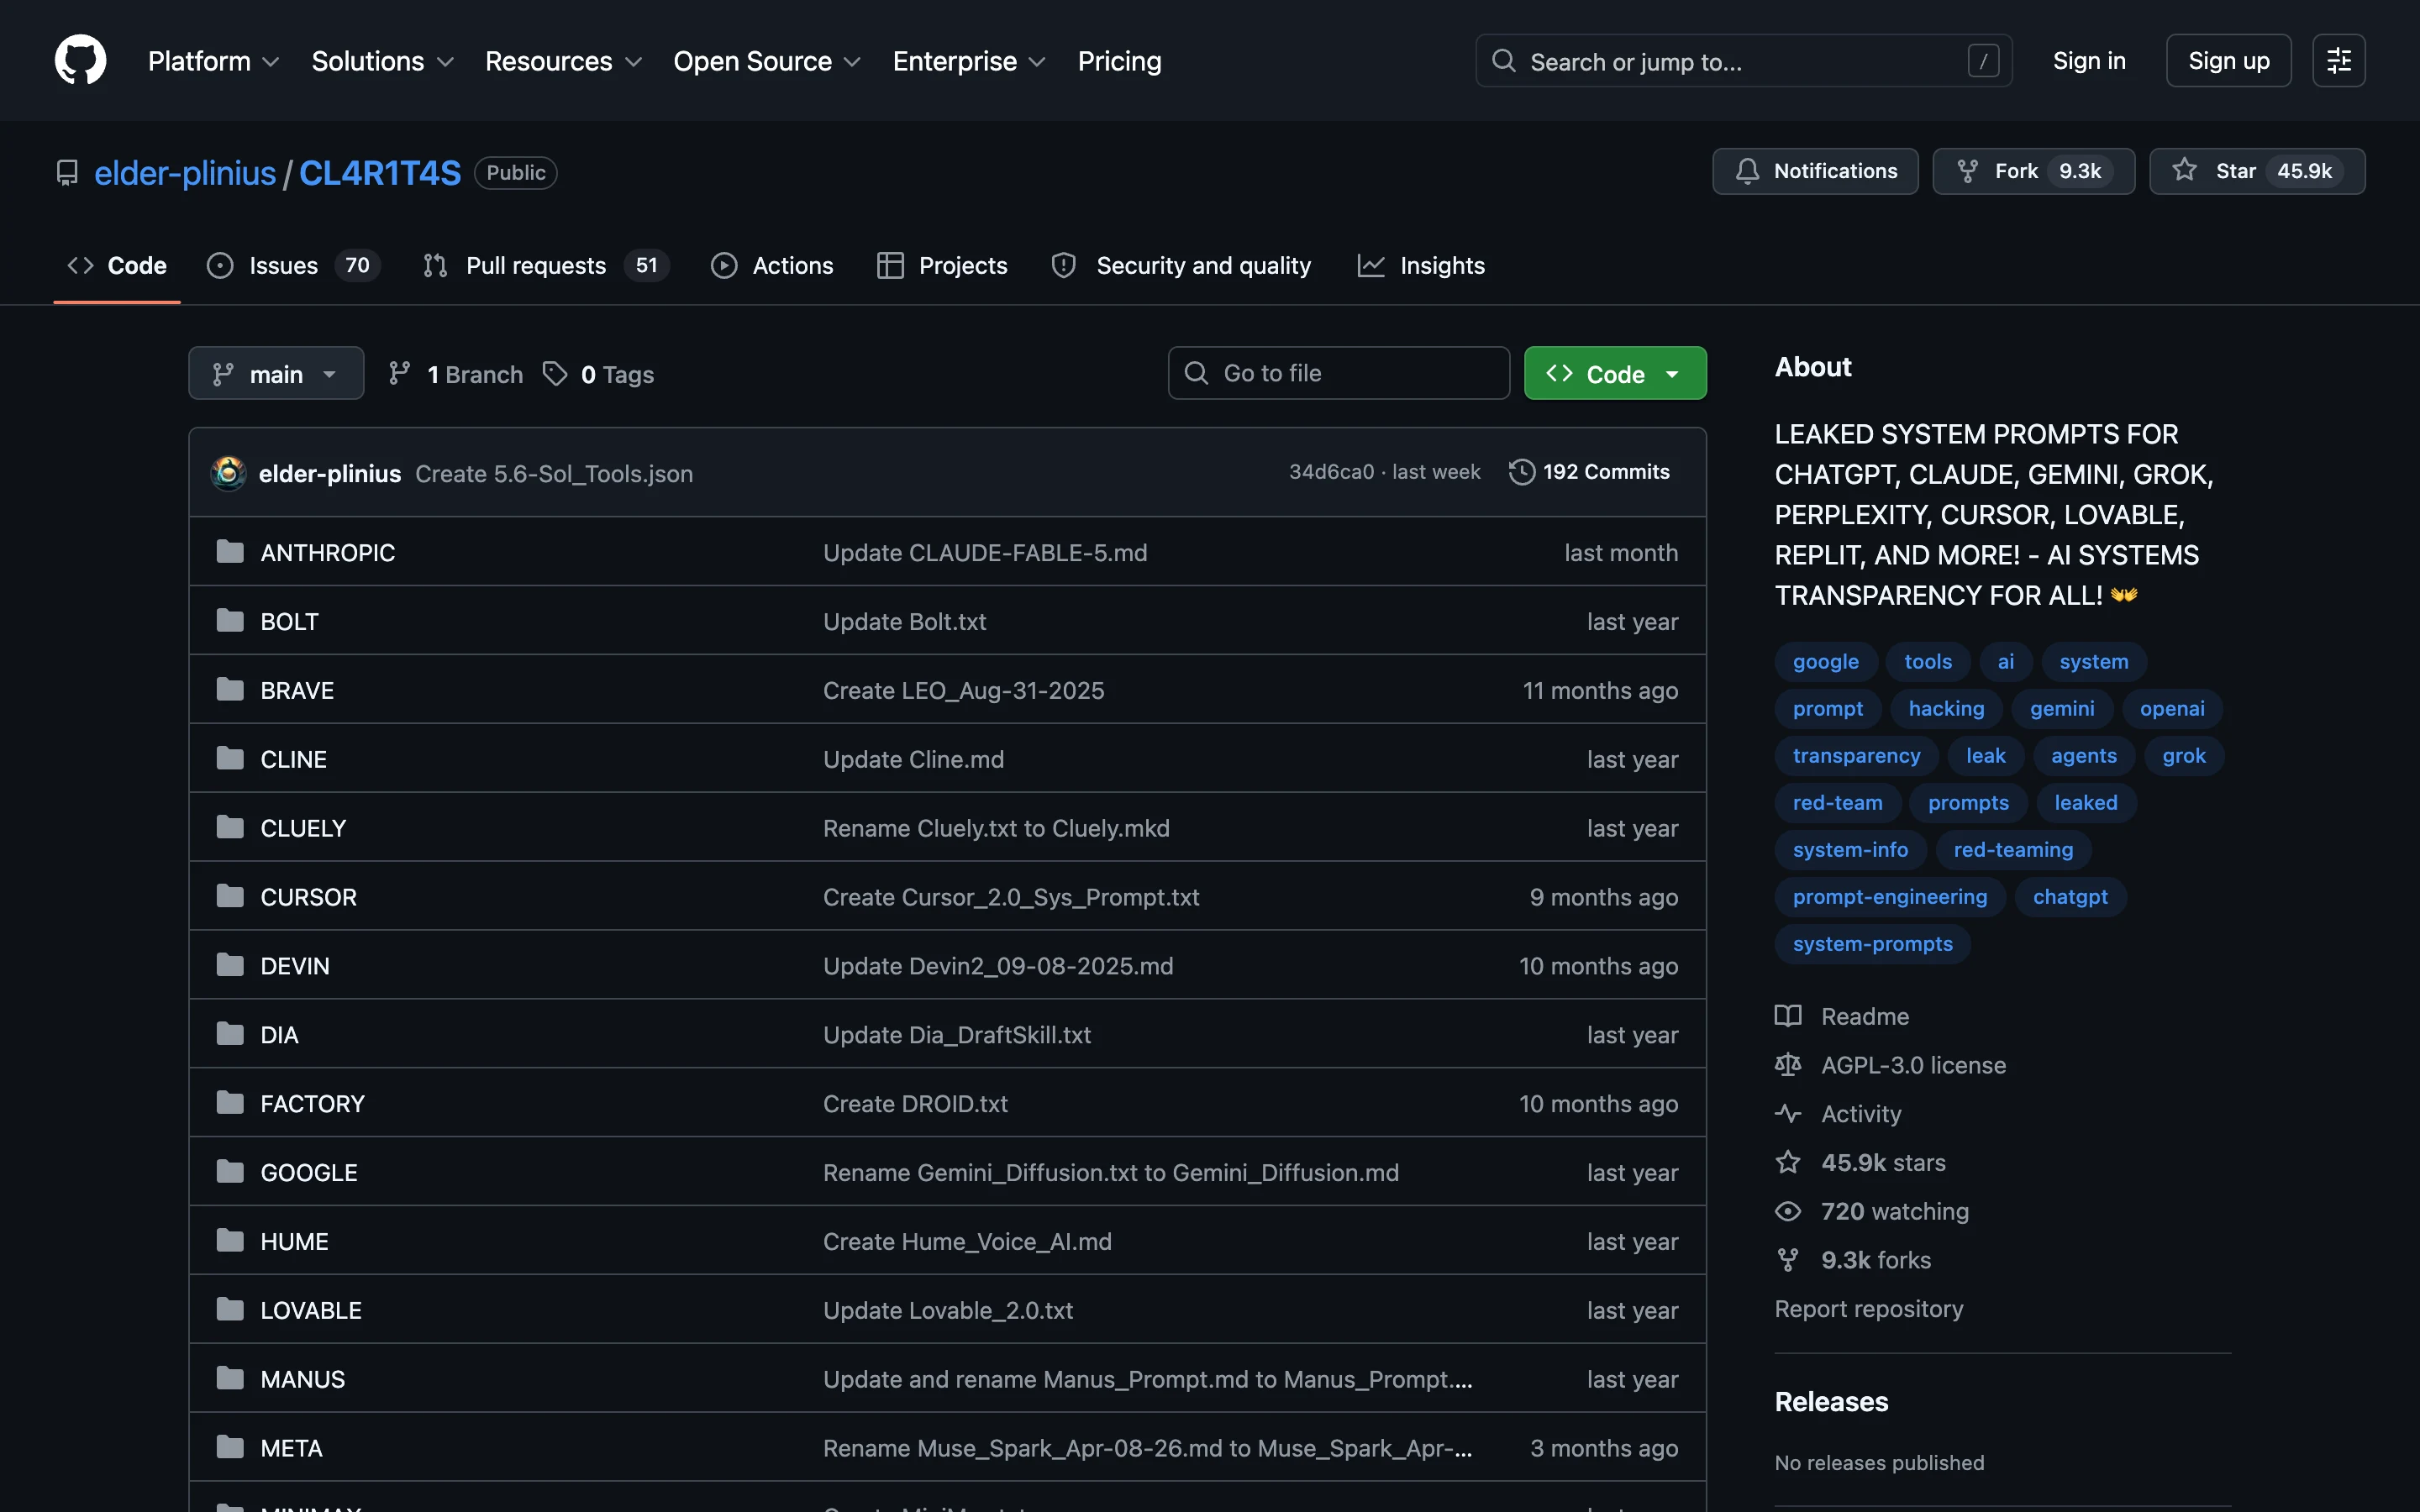
Task: Expand the Enterprise menu
Action: click(x=969, y=61)
